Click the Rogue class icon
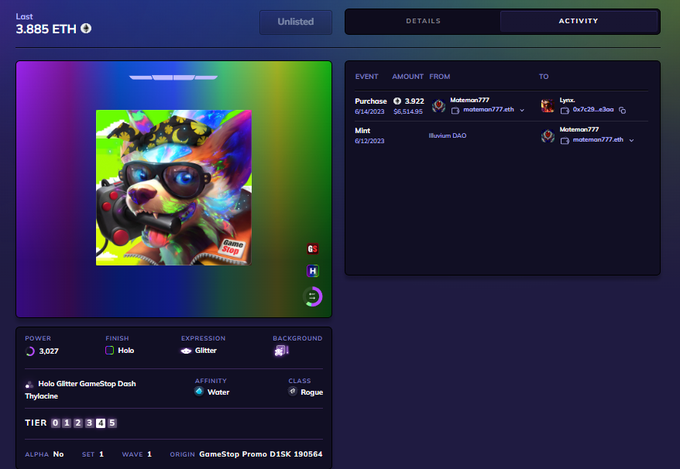The image size is (680, 469). [x=293, y=391]
